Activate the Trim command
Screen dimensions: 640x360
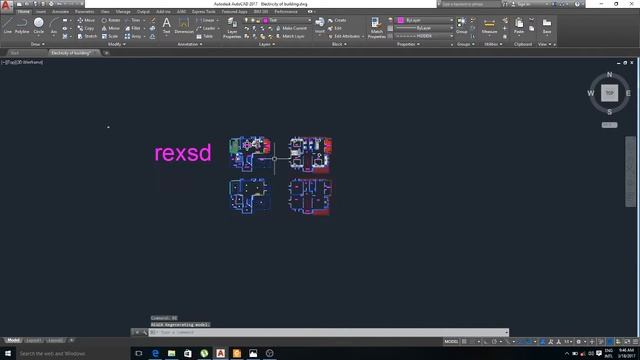click(x=133, y=20)
